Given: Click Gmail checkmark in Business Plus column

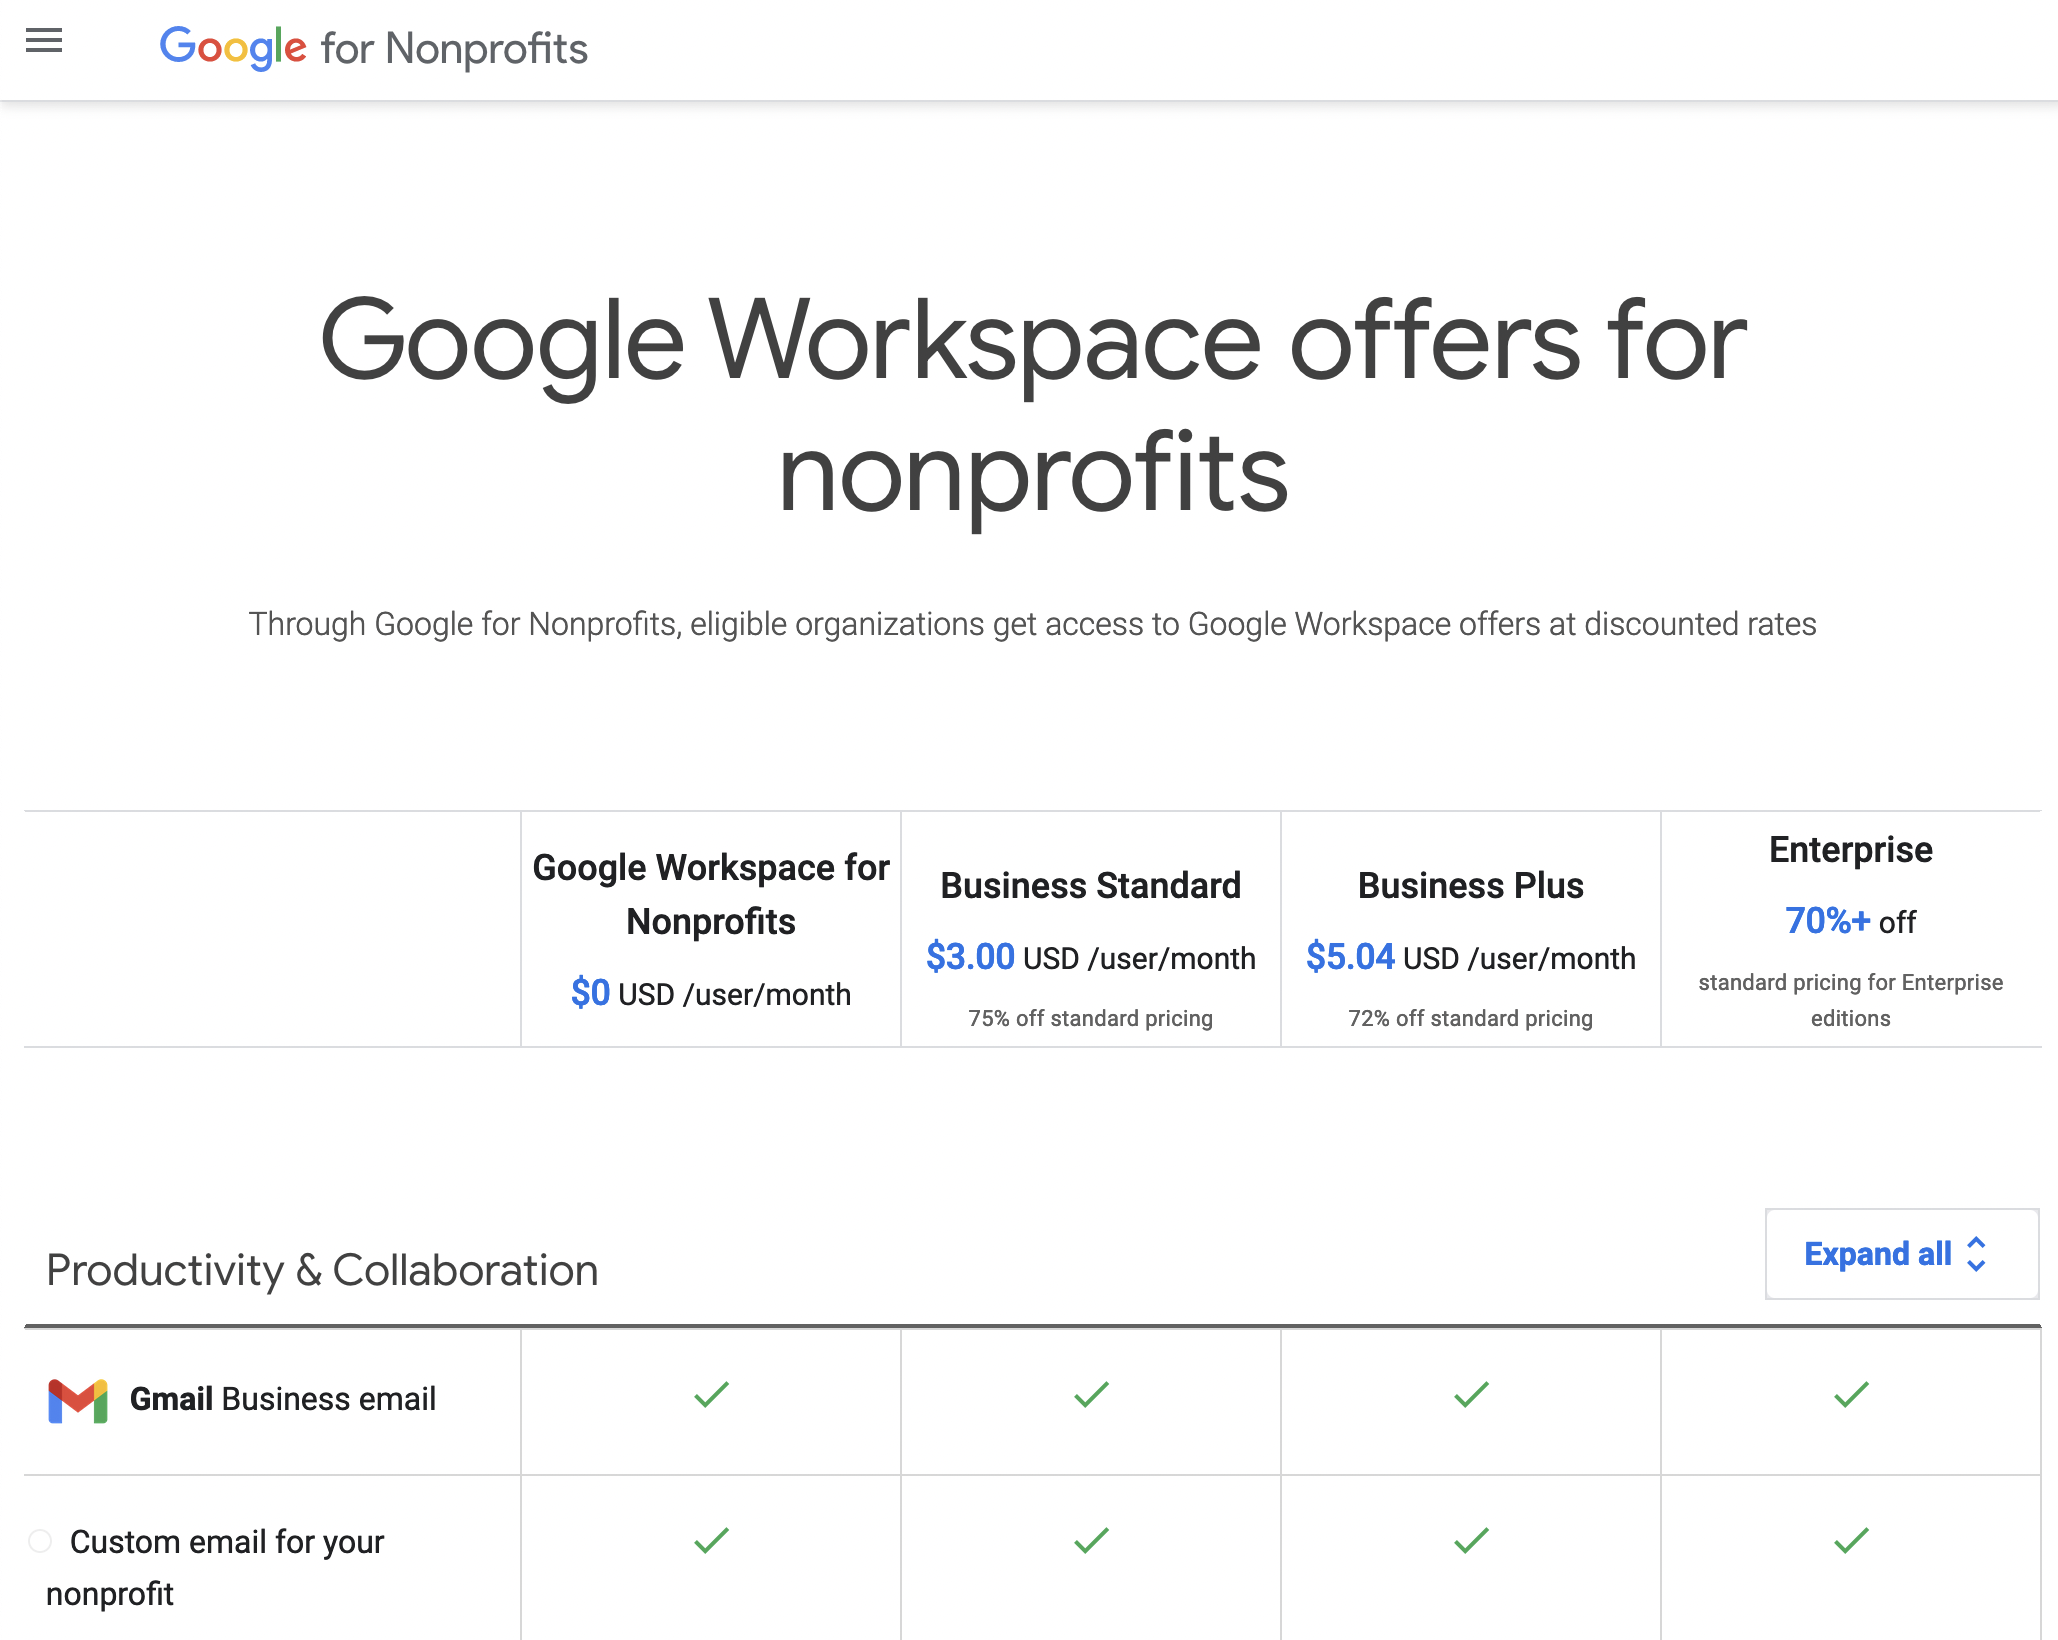Looking at the screenshot, I should point(1471,1394).
